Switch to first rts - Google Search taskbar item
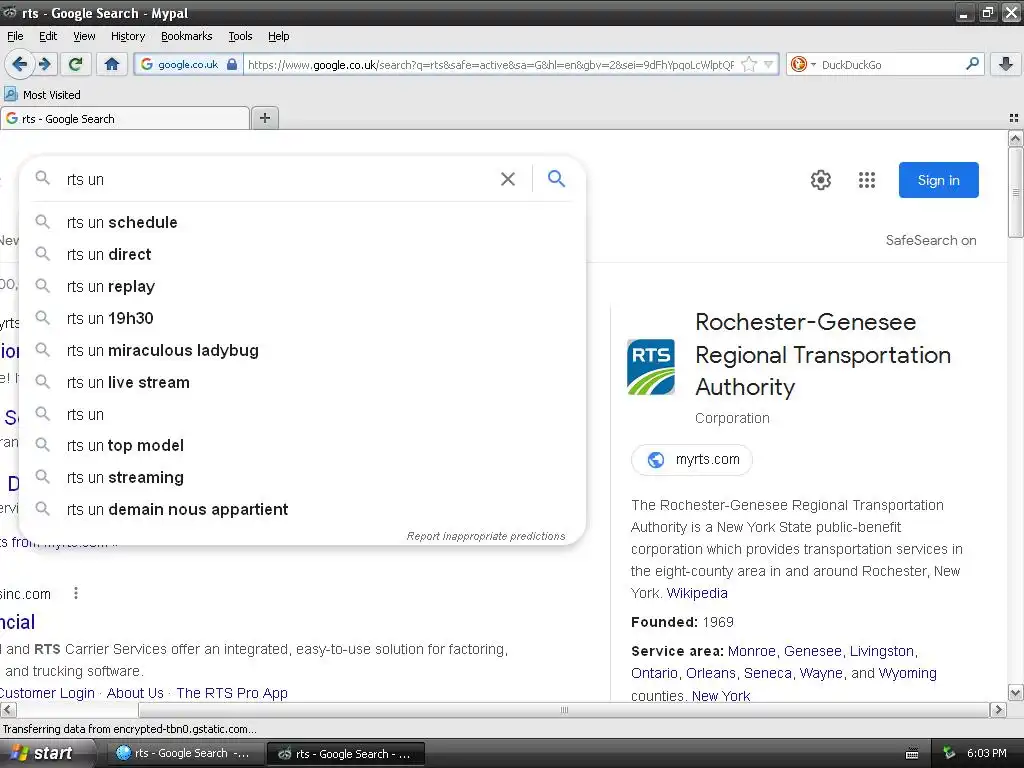This screenshot has height=768, width=1024. point(183,753)
